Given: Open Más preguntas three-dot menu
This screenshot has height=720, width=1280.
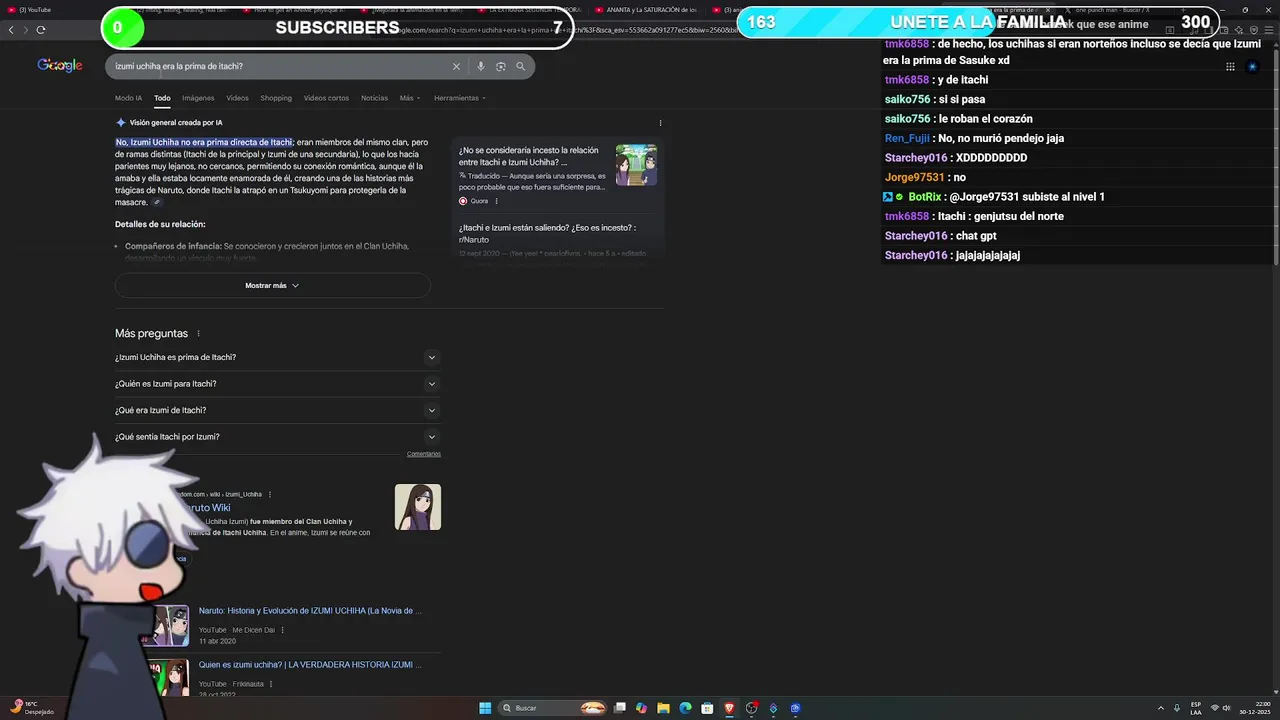Looking at the screenshot, I should coord(198,333).
